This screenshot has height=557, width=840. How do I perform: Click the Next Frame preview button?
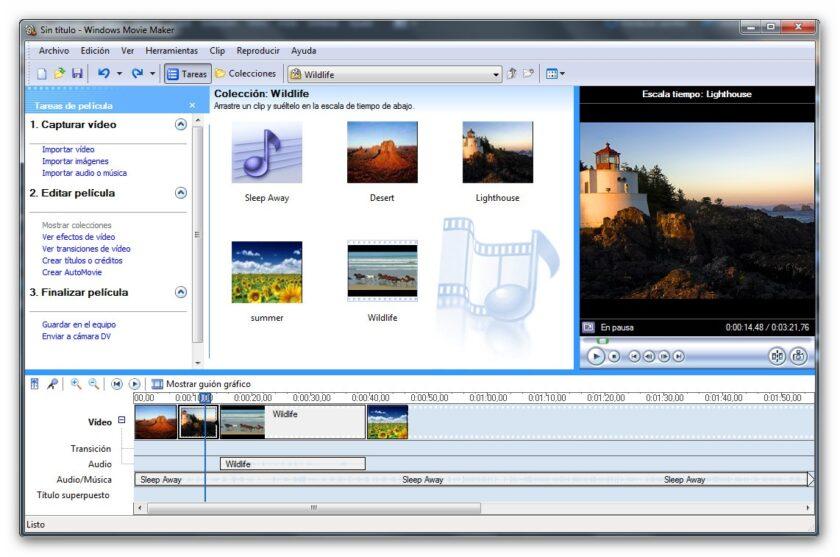tap(664, 356)
